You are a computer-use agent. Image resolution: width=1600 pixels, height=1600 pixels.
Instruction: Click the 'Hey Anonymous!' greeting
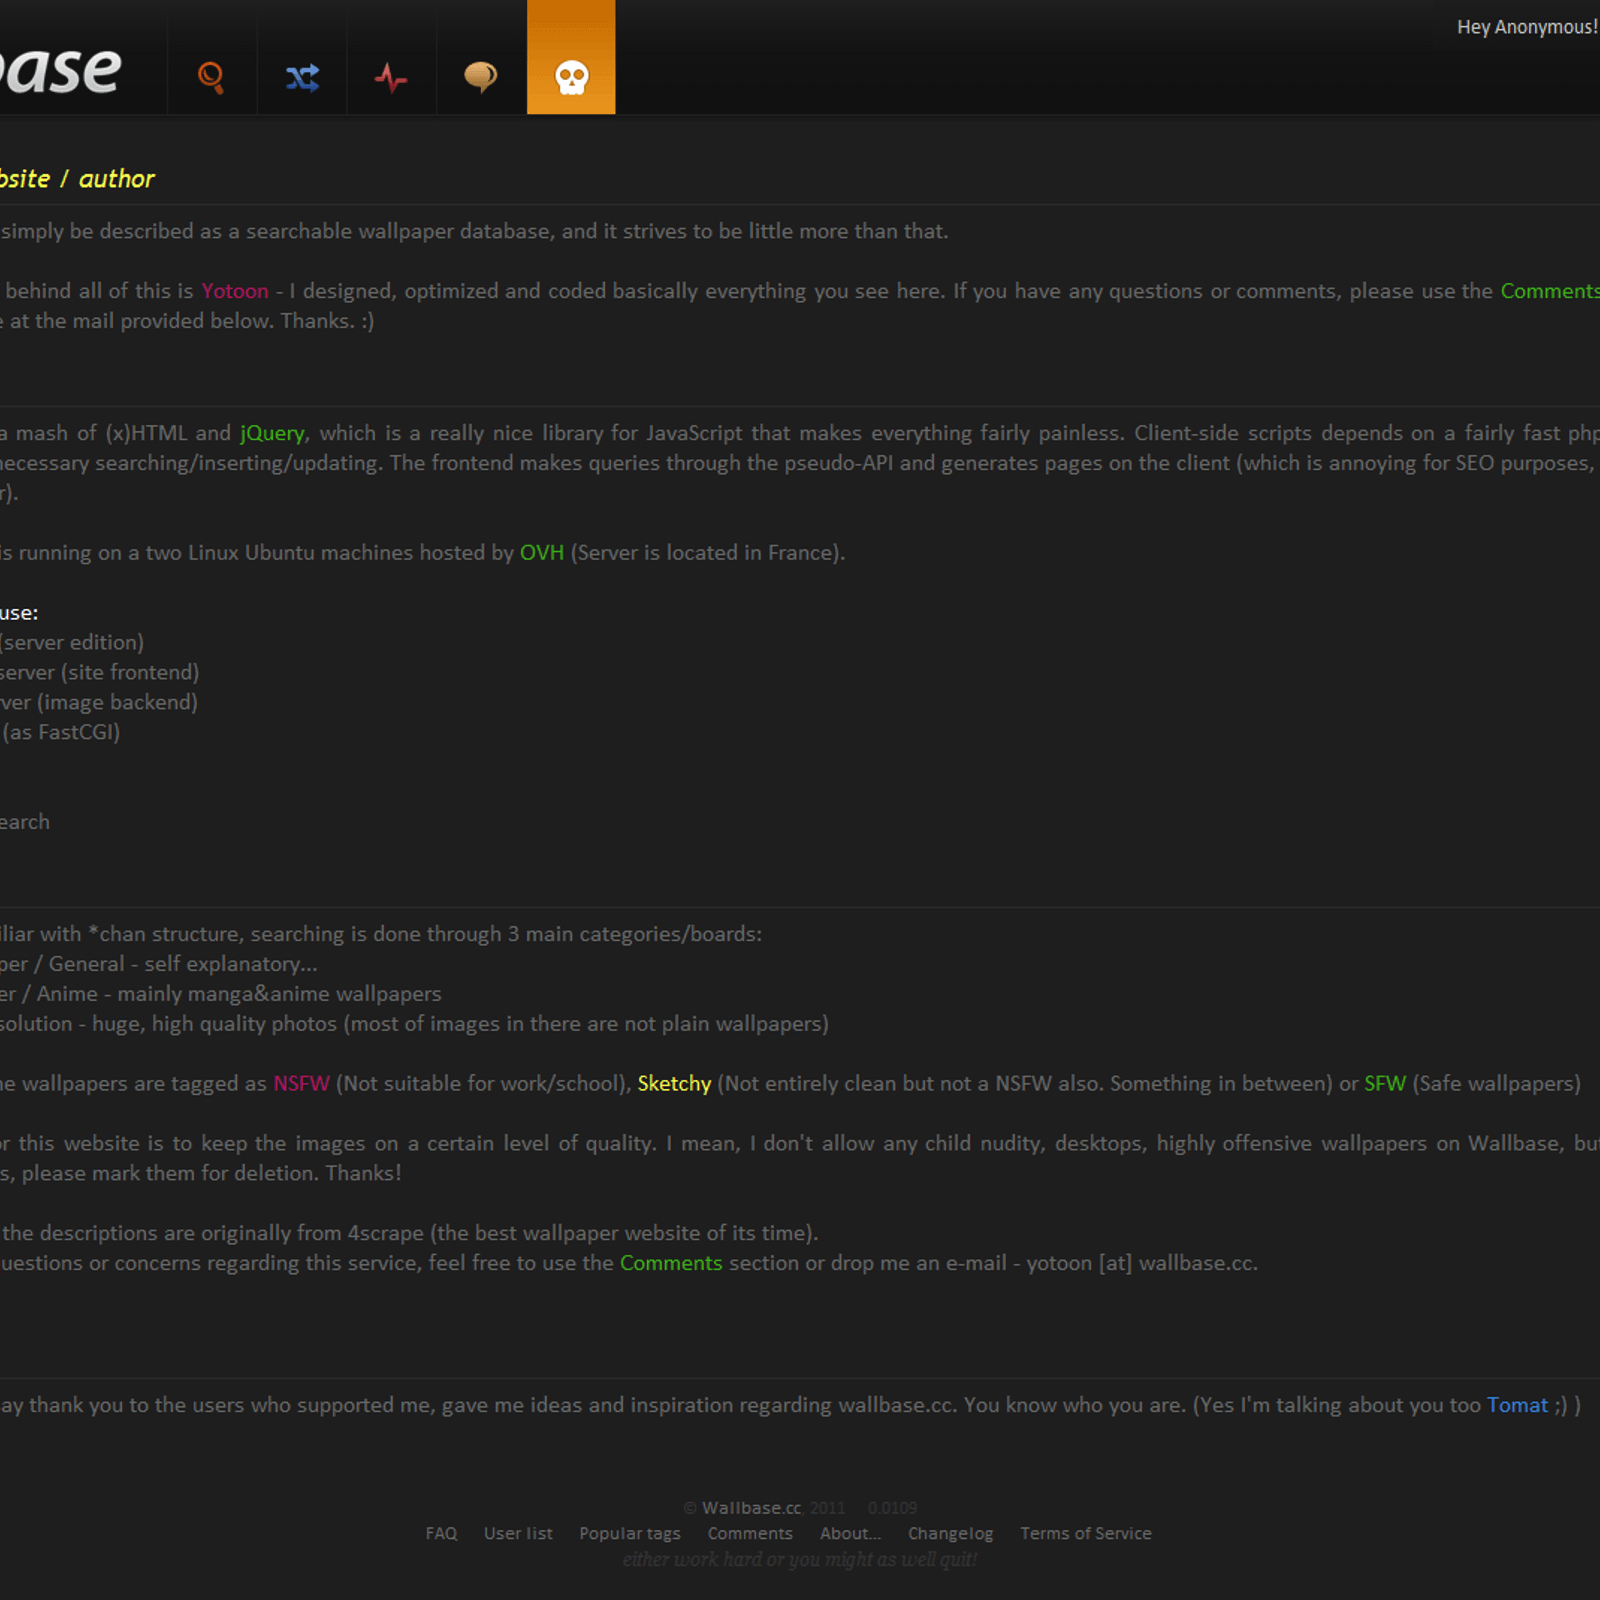(1527, 27)
